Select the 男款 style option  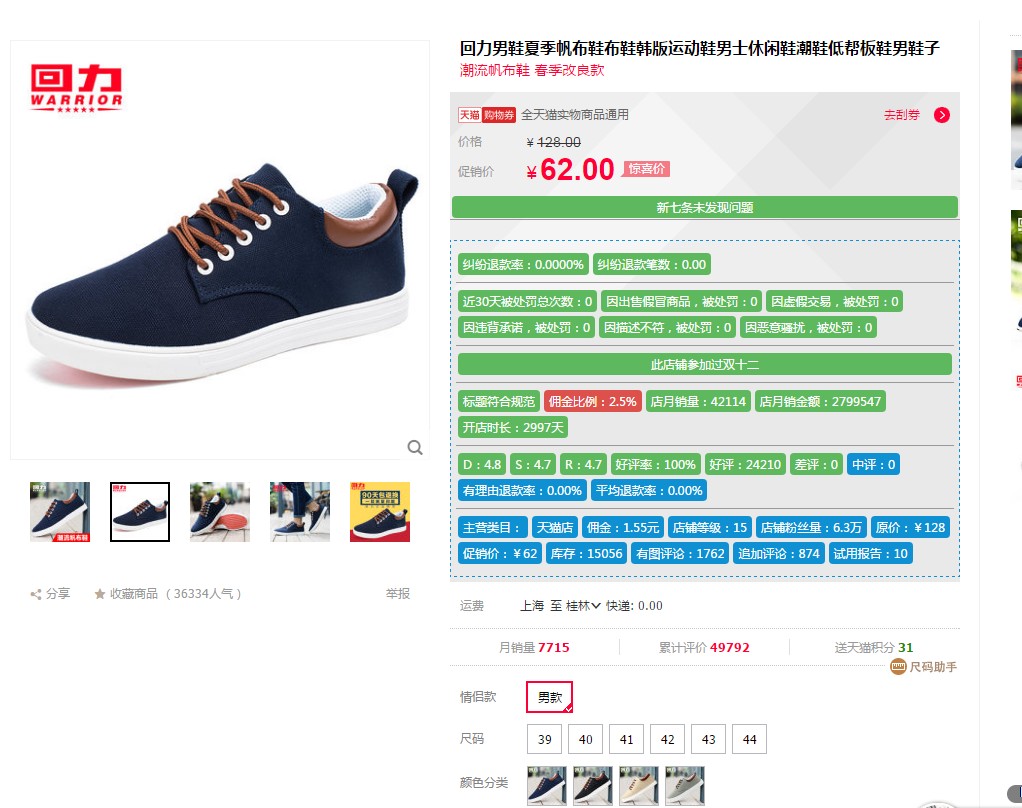[x=549, y=697]
